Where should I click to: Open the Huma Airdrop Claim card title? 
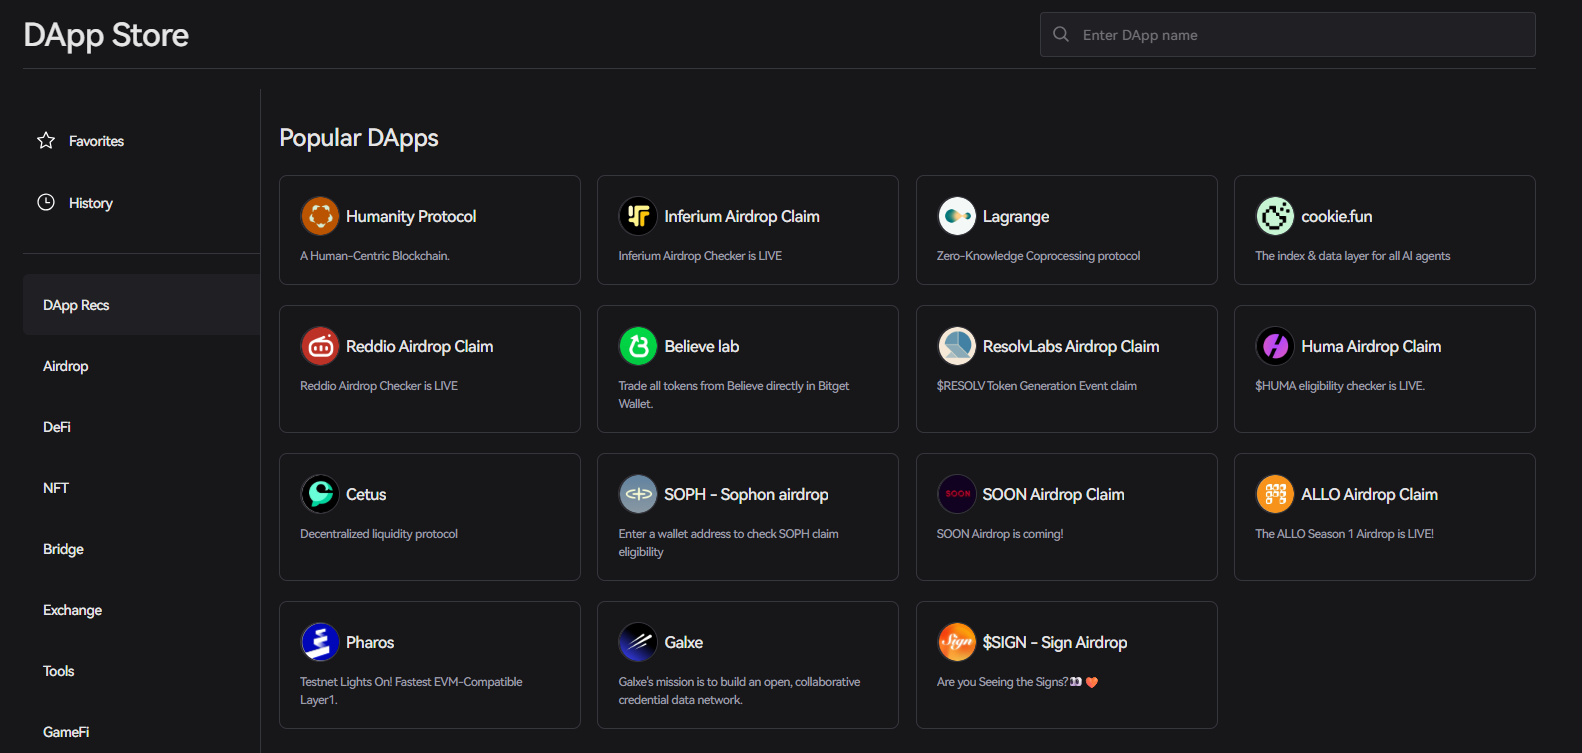[1370, 346]
